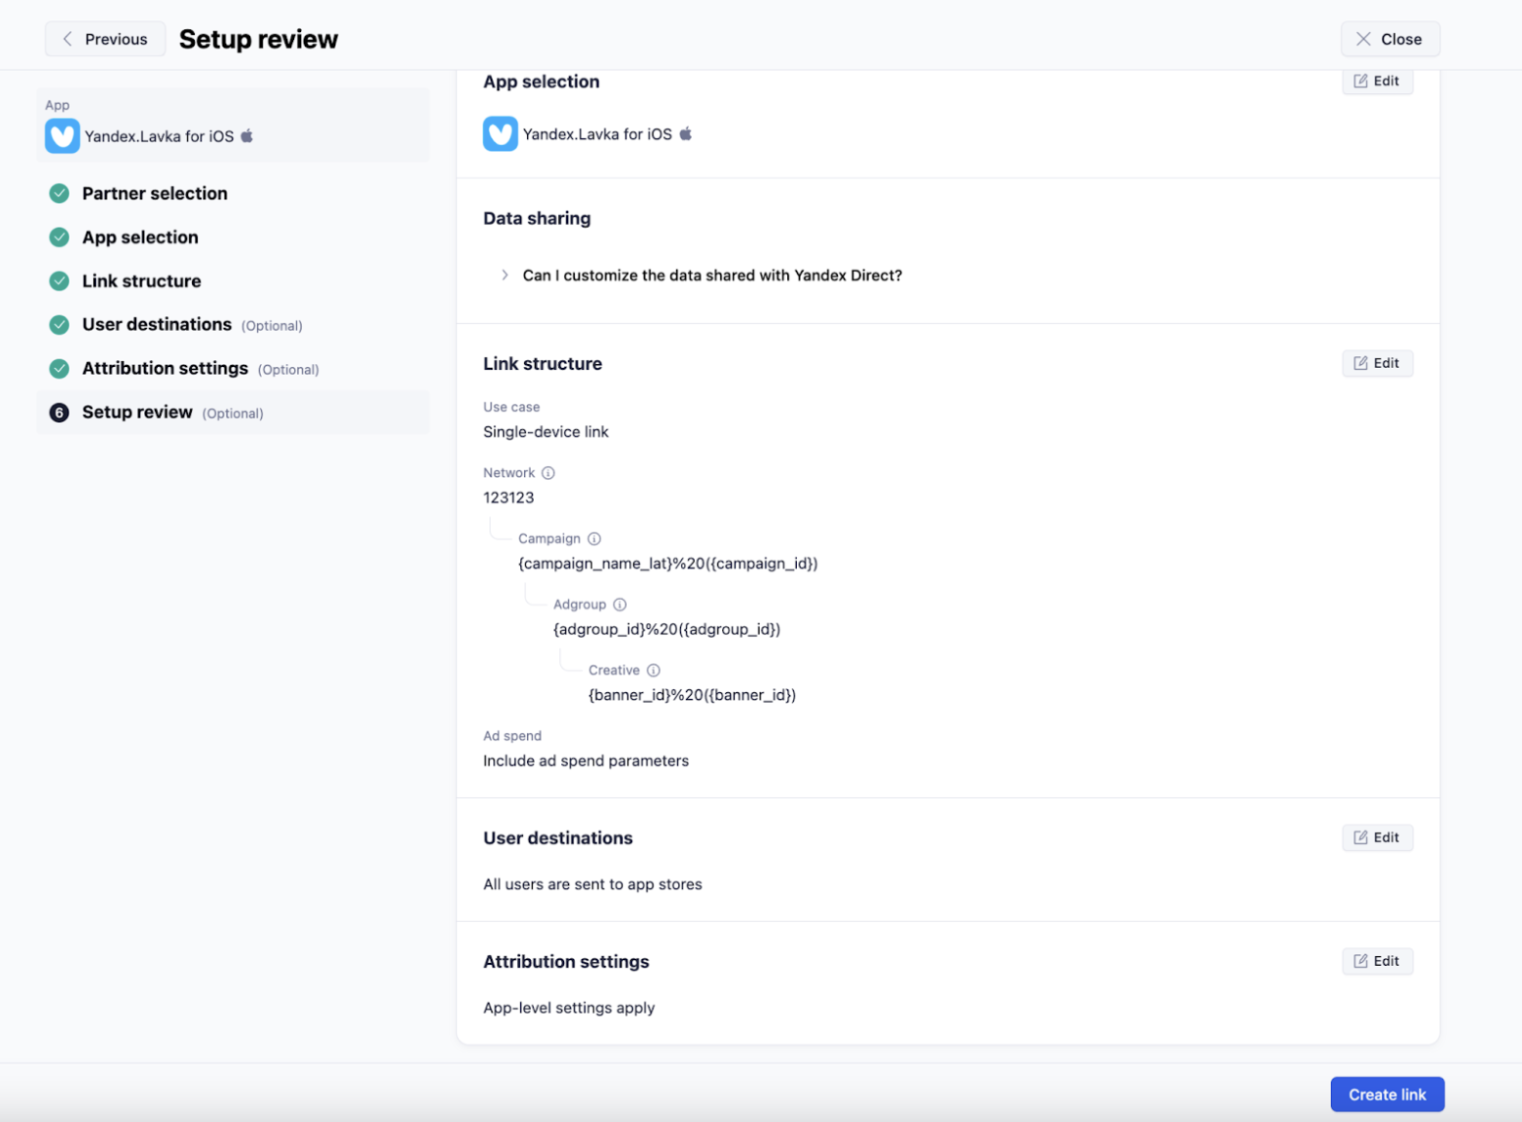
Task: Edit the Link structure section
Action: point(1376,363)
